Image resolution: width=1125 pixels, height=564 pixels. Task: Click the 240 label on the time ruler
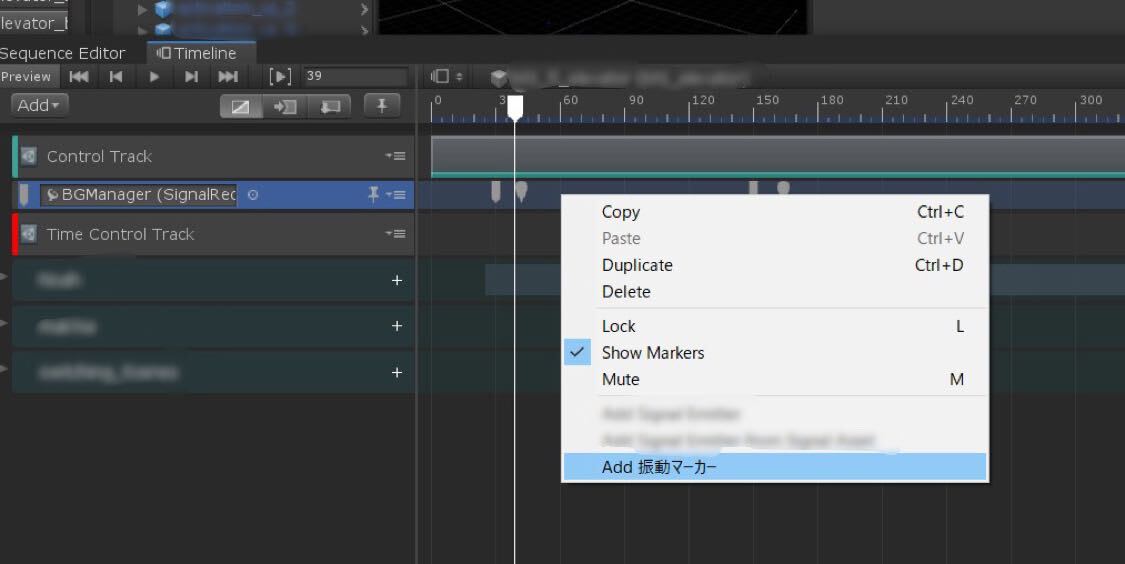coord(961,100)
